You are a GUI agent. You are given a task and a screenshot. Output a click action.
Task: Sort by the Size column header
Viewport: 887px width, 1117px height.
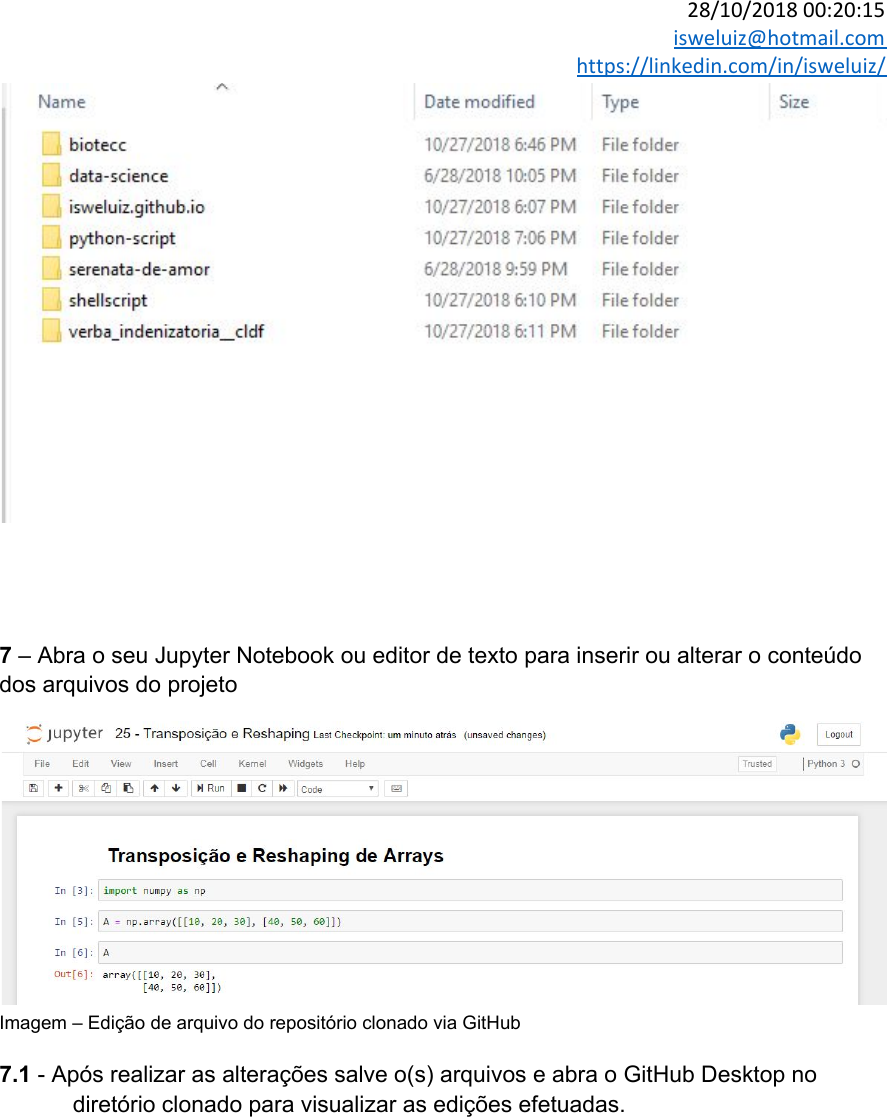pyautogui.click(x=794, y=102)
